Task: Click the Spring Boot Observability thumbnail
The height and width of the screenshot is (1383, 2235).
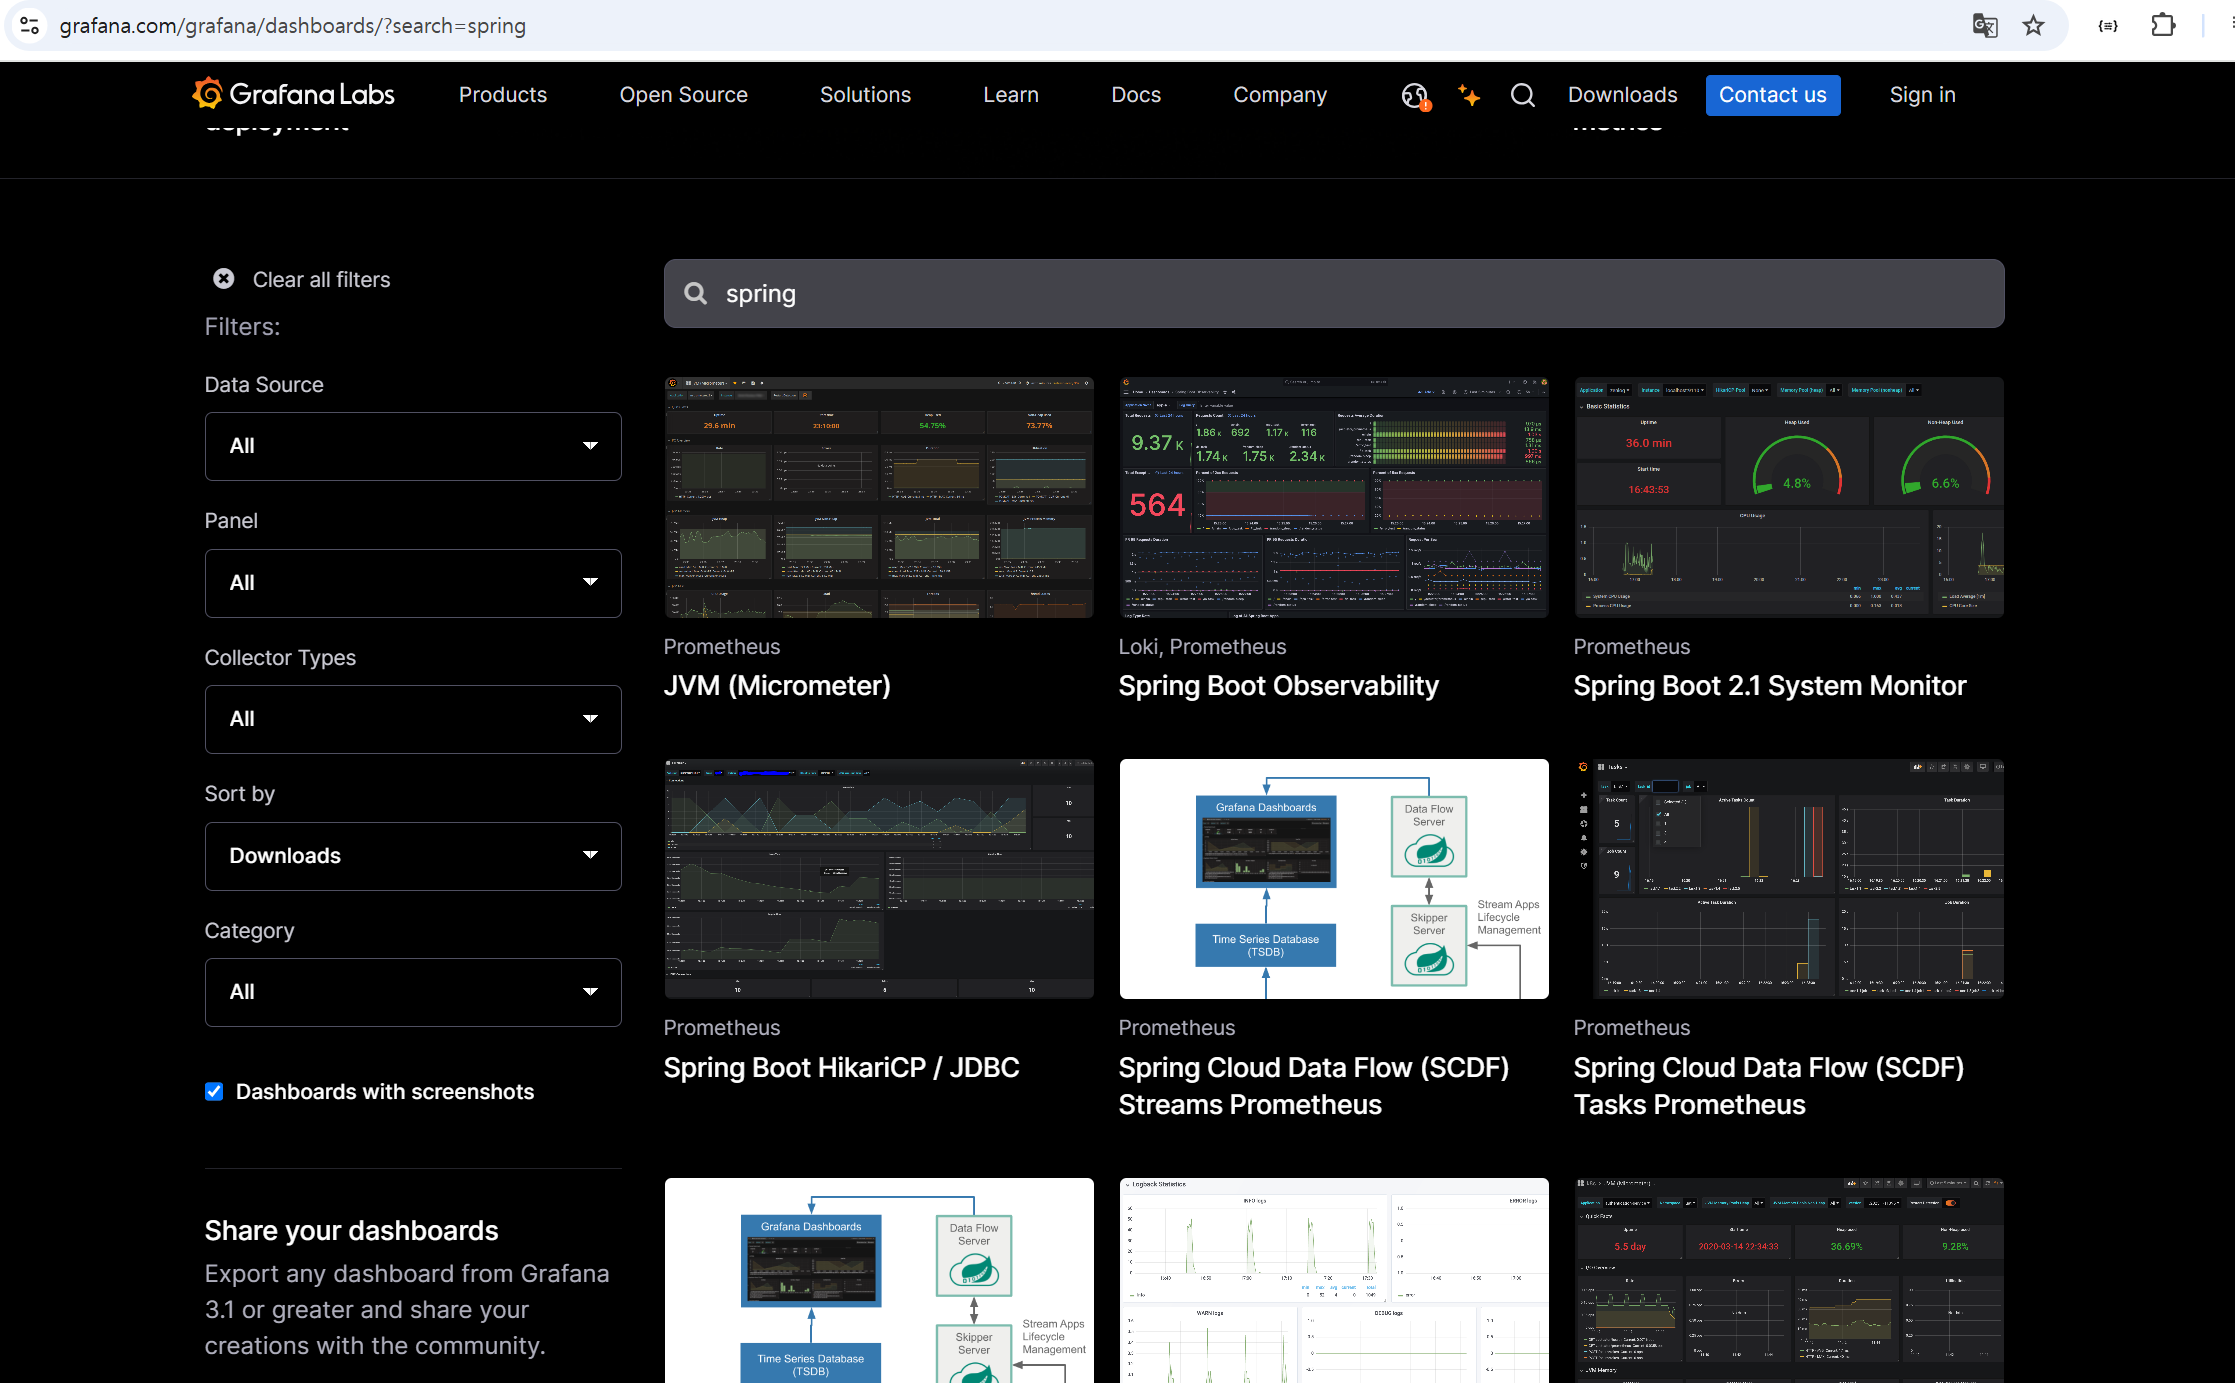Action: pyautogui.click(x=1334, y=497)
